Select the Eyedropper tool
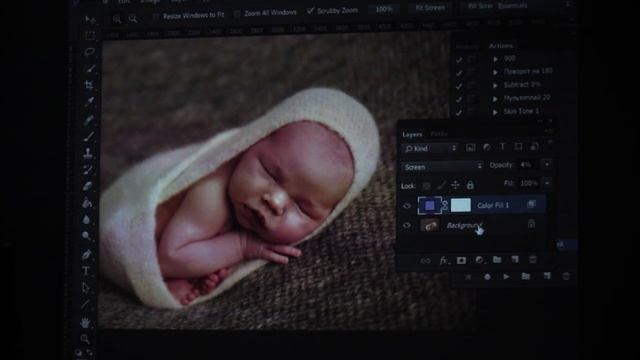Viewport: 640px width, 360px height. pos(89,102)
